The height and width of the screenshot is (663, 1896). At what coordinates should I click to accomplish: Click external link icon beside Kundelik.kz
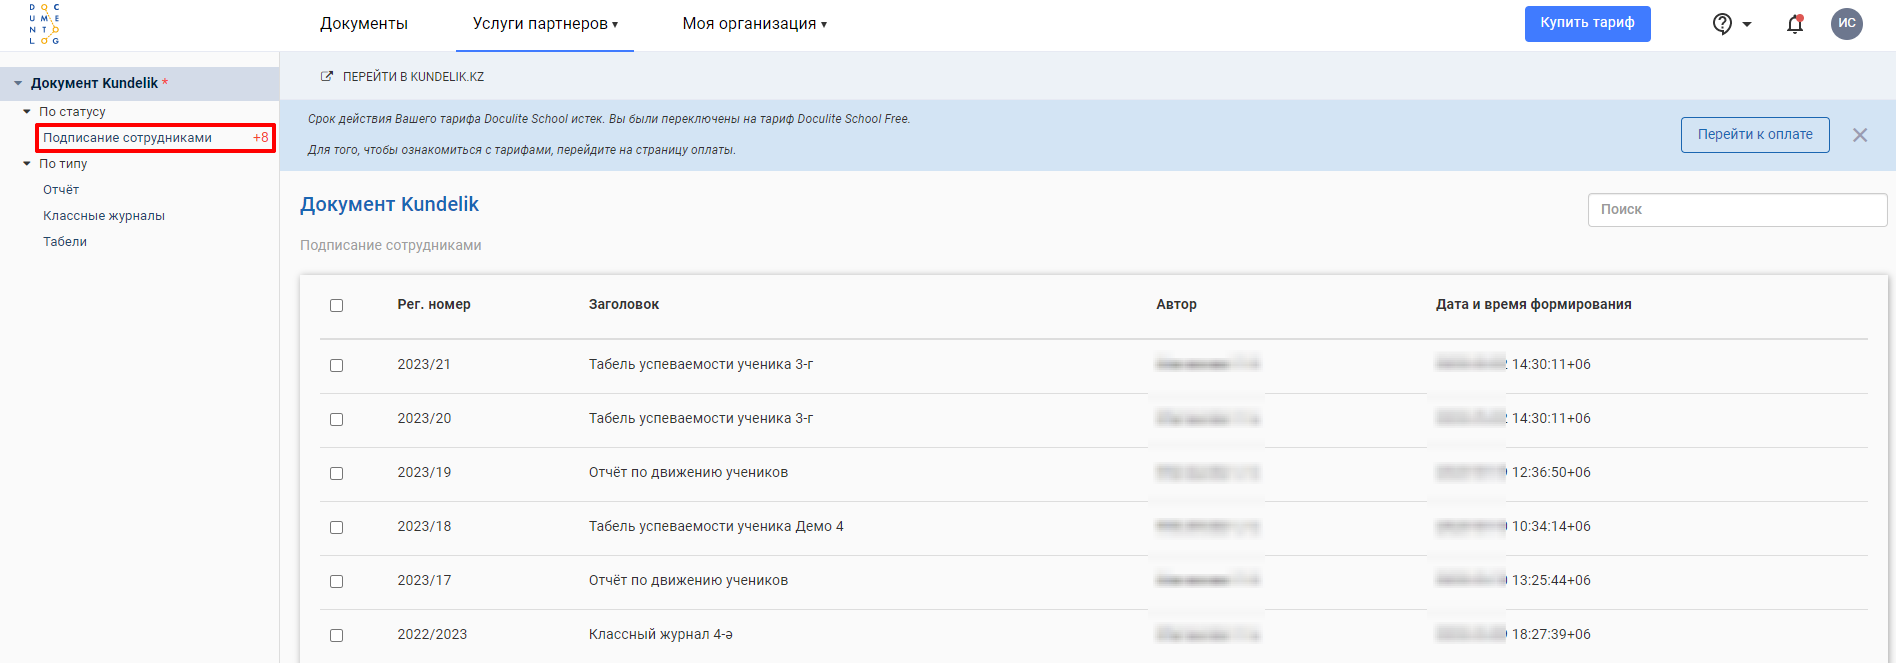[x=326, y=76]
